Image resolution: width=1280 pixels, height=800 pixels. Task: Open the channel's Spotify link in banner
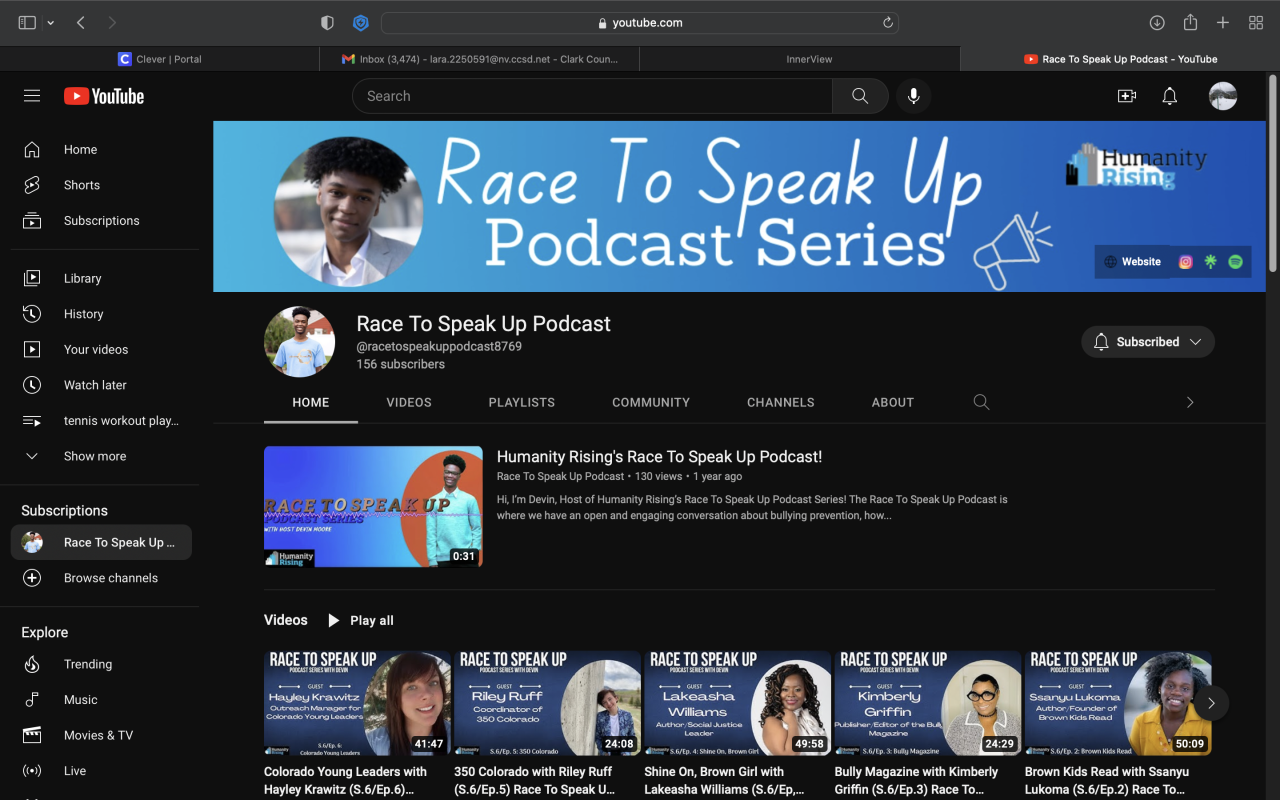click(x=1235, y=262)
